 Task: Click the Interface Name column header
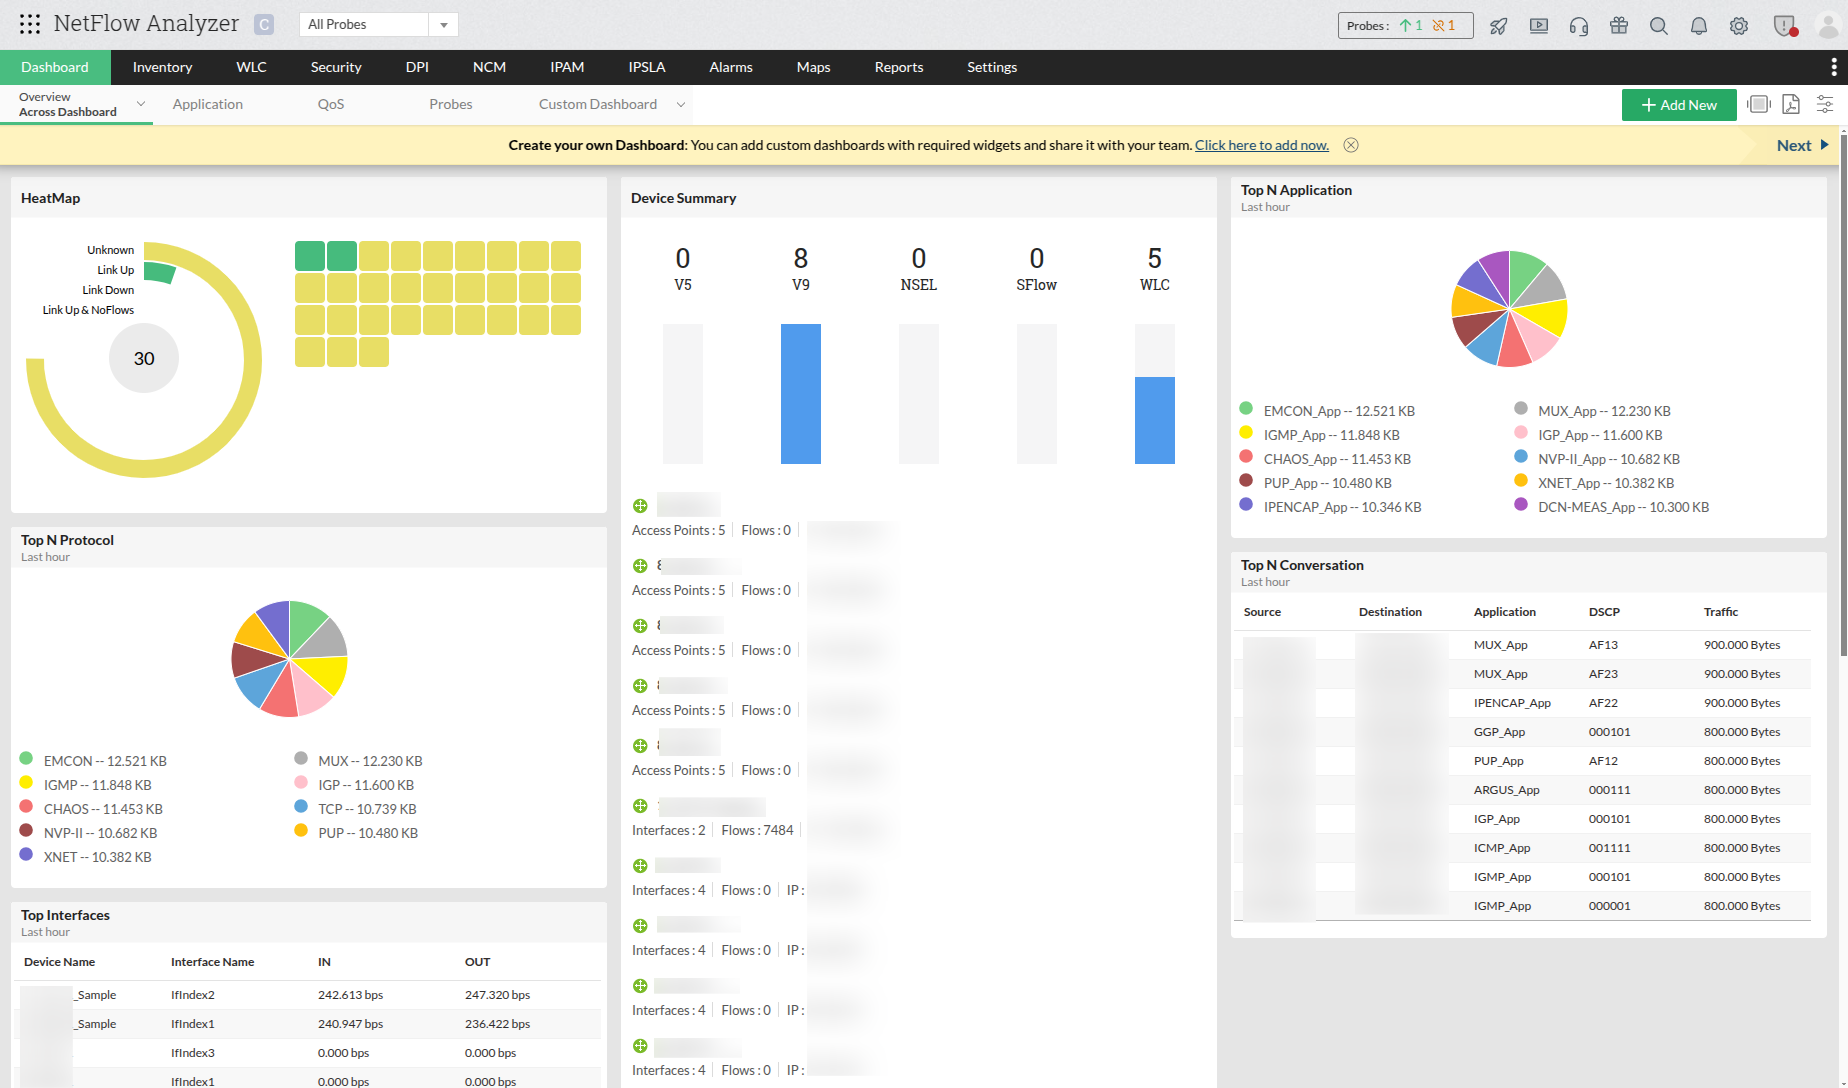pos(213,962)
